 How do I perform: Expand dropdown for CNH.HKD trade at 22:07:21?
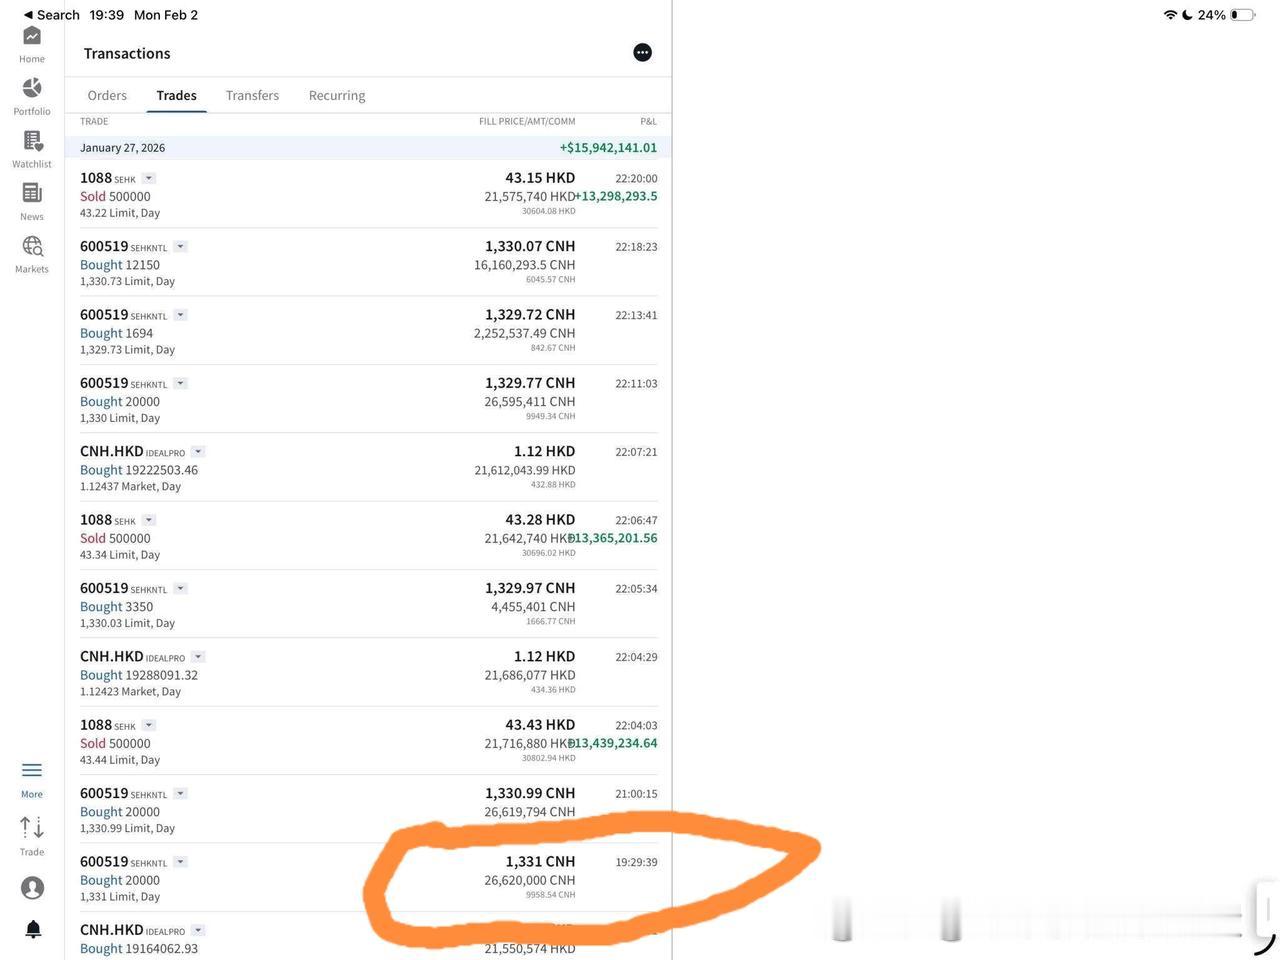pos(198,452)
